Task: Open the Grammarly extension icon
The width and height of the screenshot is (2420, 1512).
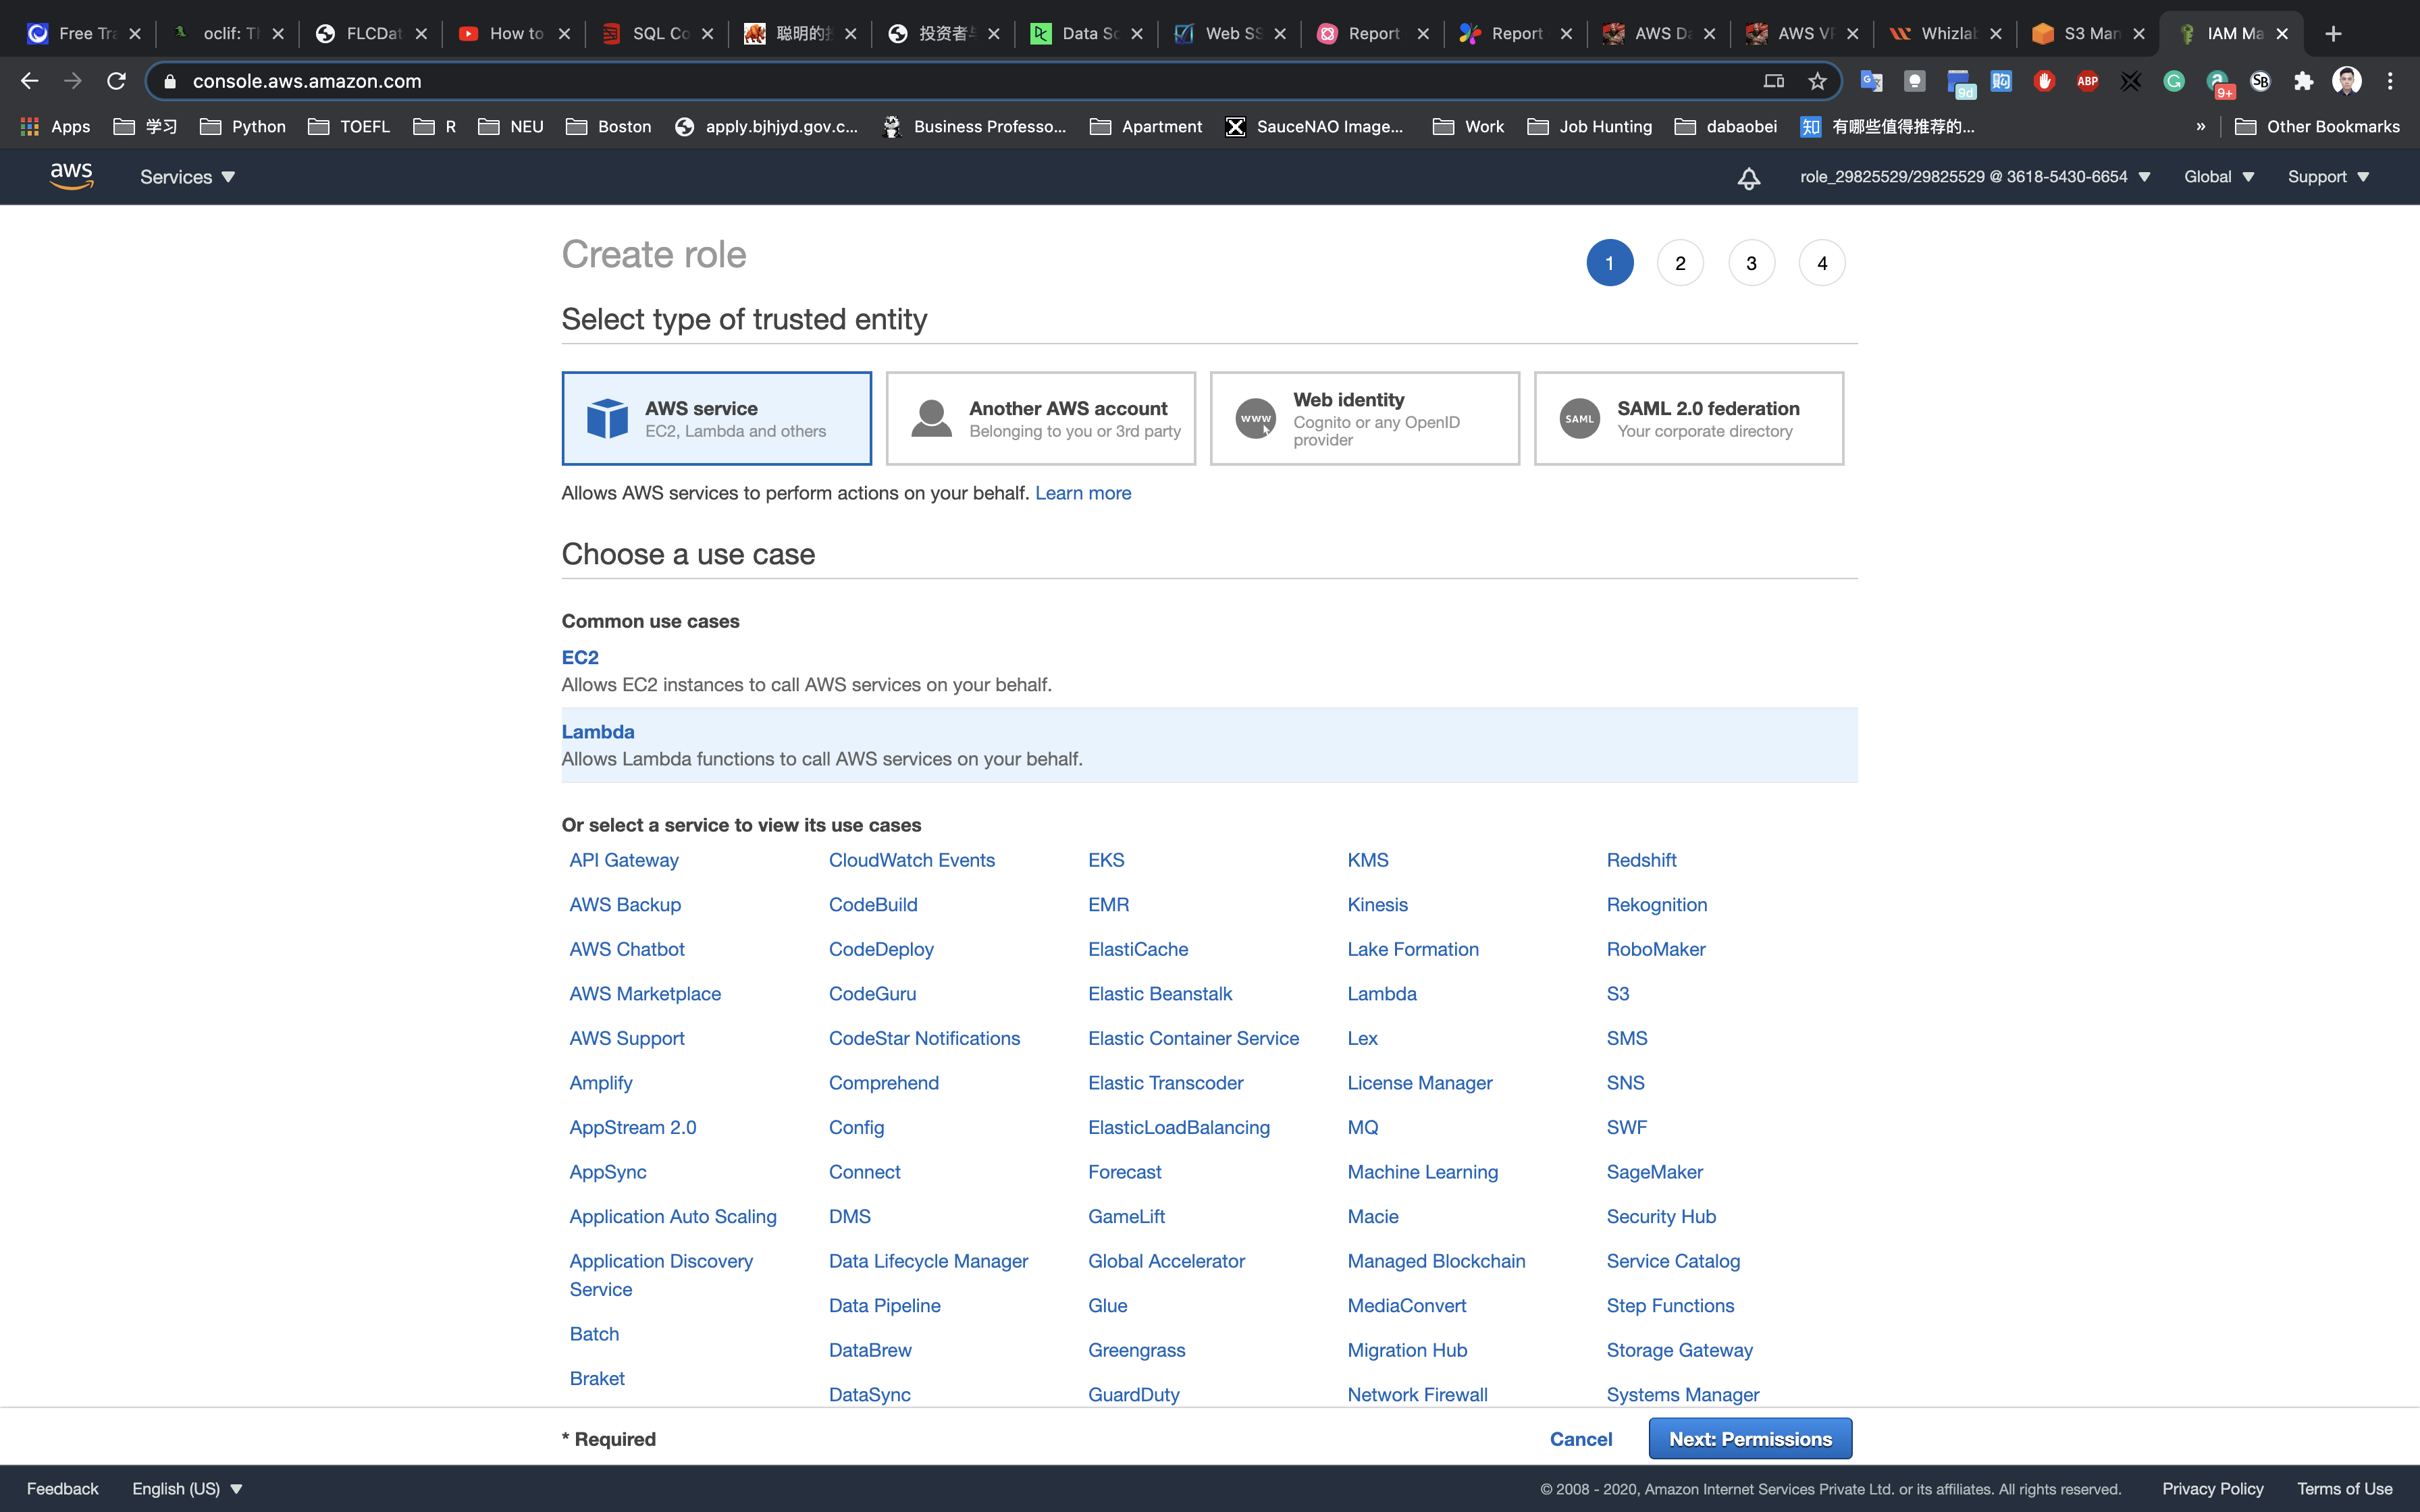Action: click(x=2173, y=81)
